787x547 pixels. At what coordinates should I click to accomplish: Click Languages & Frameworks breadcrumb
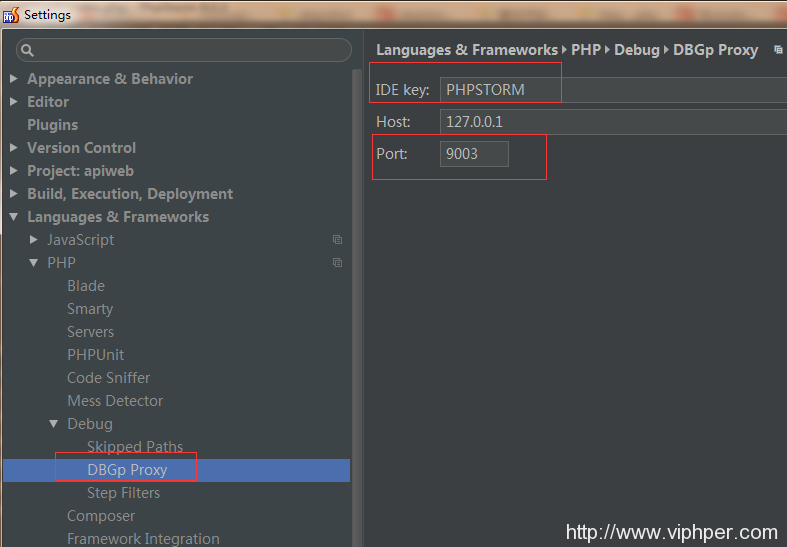(467, 50)
